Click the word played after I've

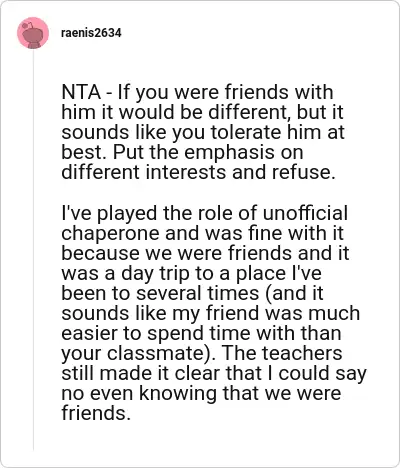click(x=126, y=214)
